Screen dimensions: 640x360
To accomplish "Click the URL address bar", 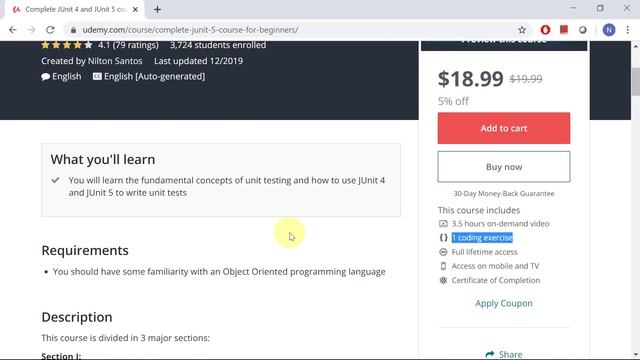I will [x=298, y=30].
